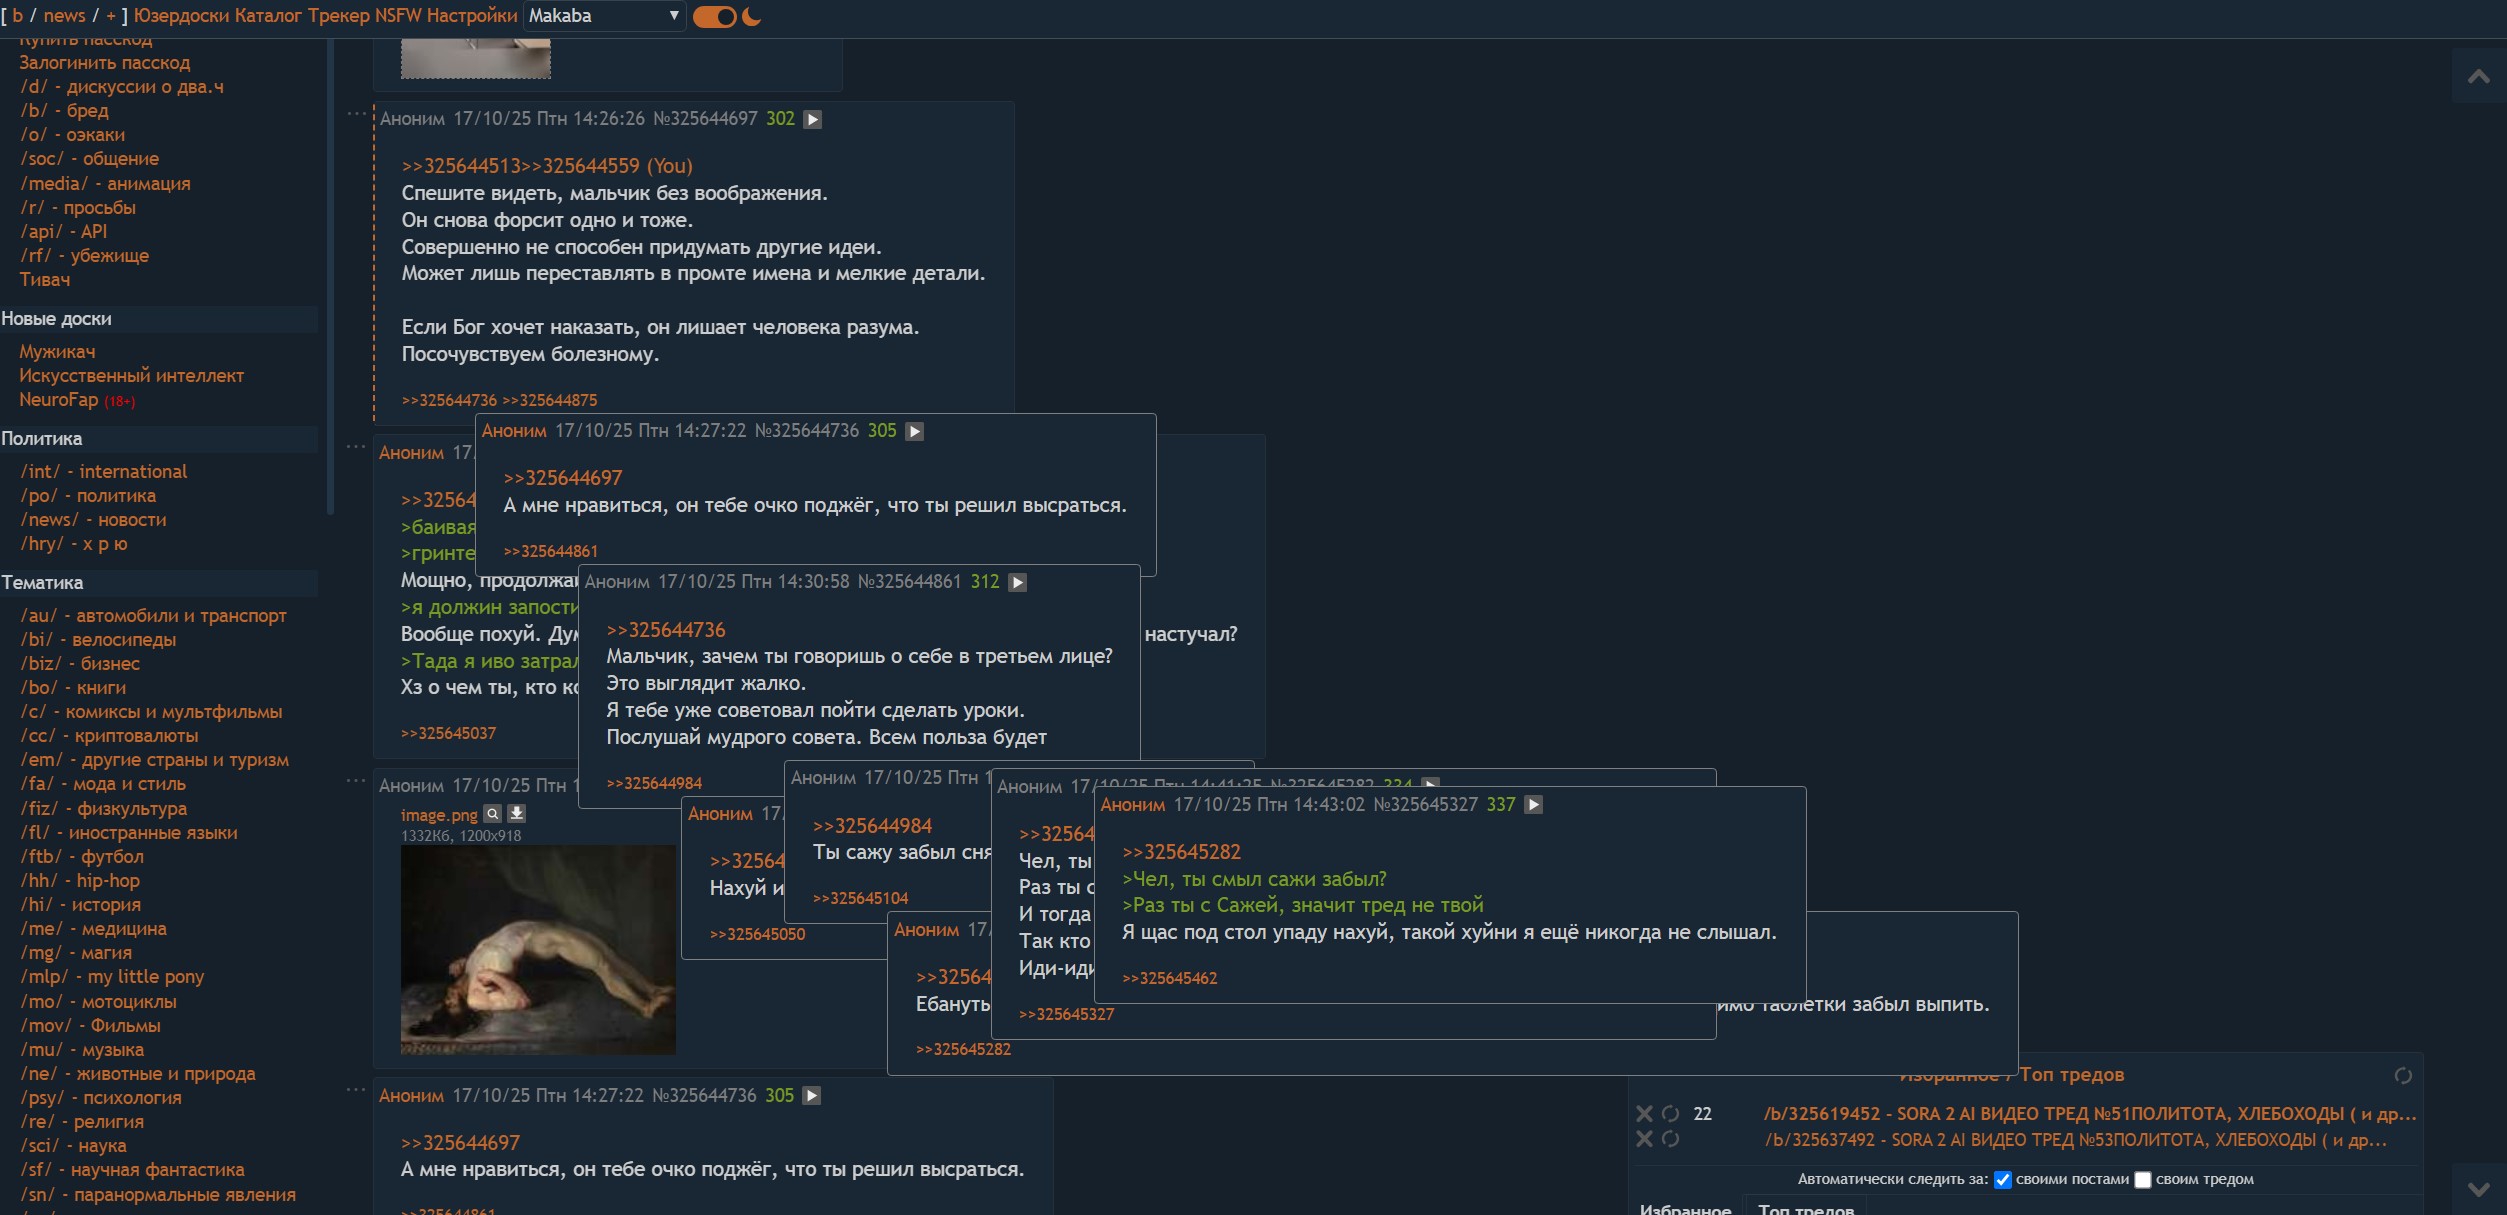Click refresh icon in favorites panel header
The width and height of the screenshot is (2507, 1215).
tap(2403, 1076)
